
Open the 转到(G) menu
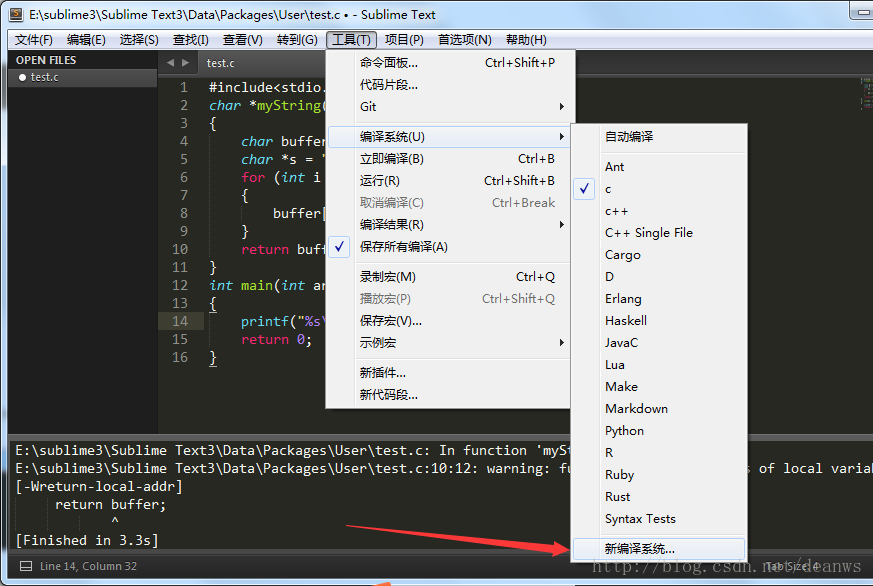coord(297,40)
